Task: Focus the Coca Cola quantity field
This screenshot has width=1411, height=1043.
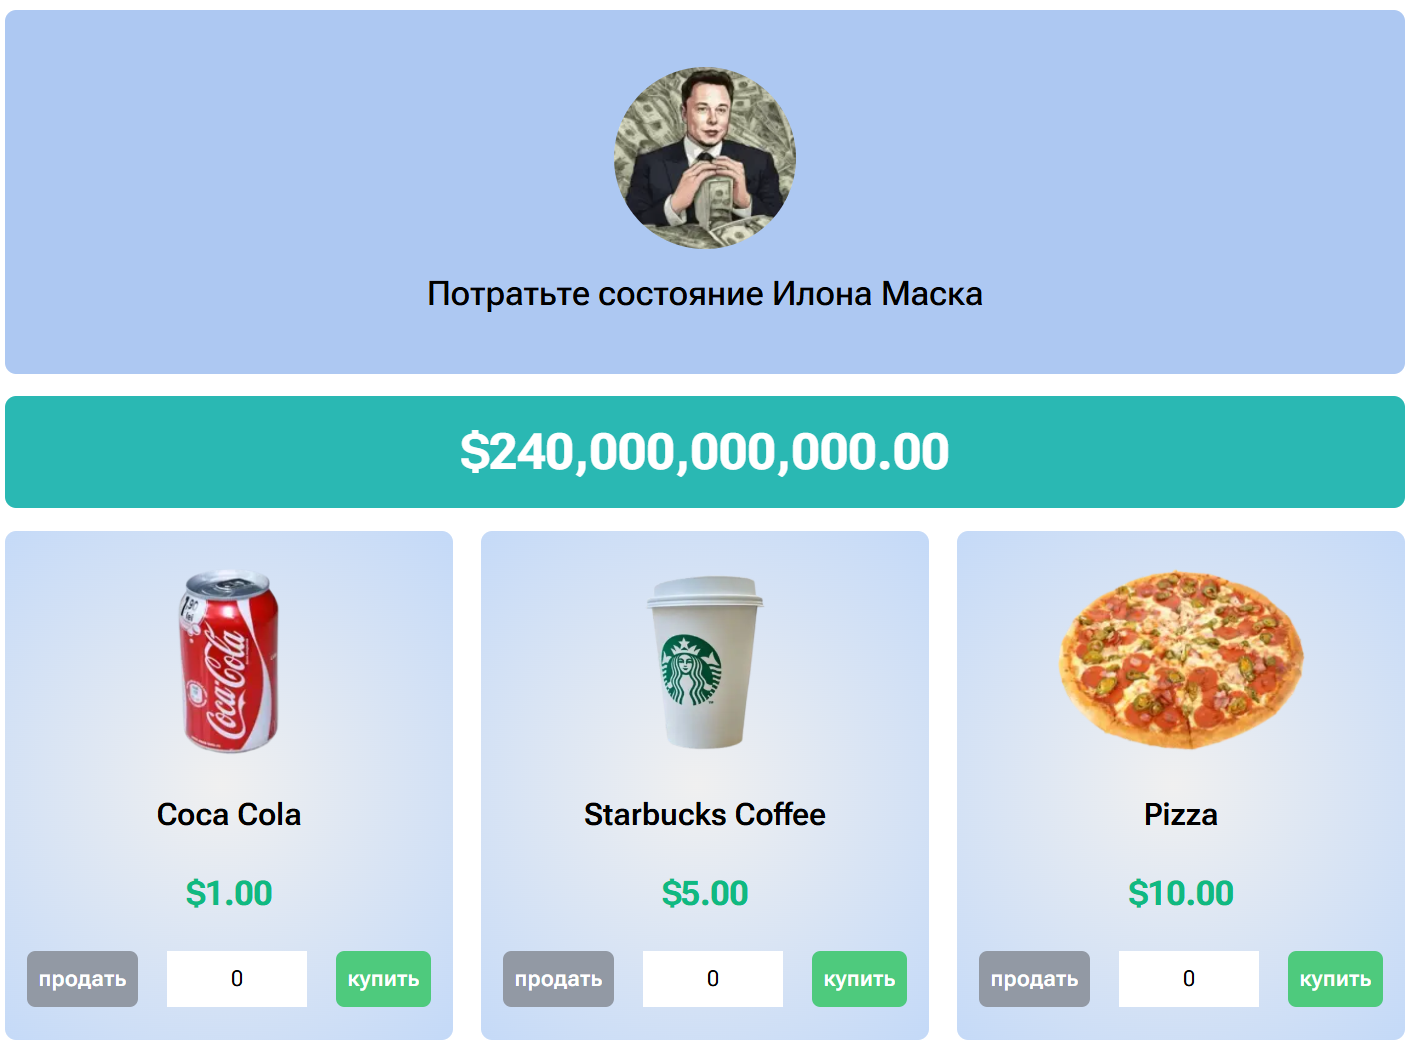Action: pyautogui.click(x=237, y=979)
